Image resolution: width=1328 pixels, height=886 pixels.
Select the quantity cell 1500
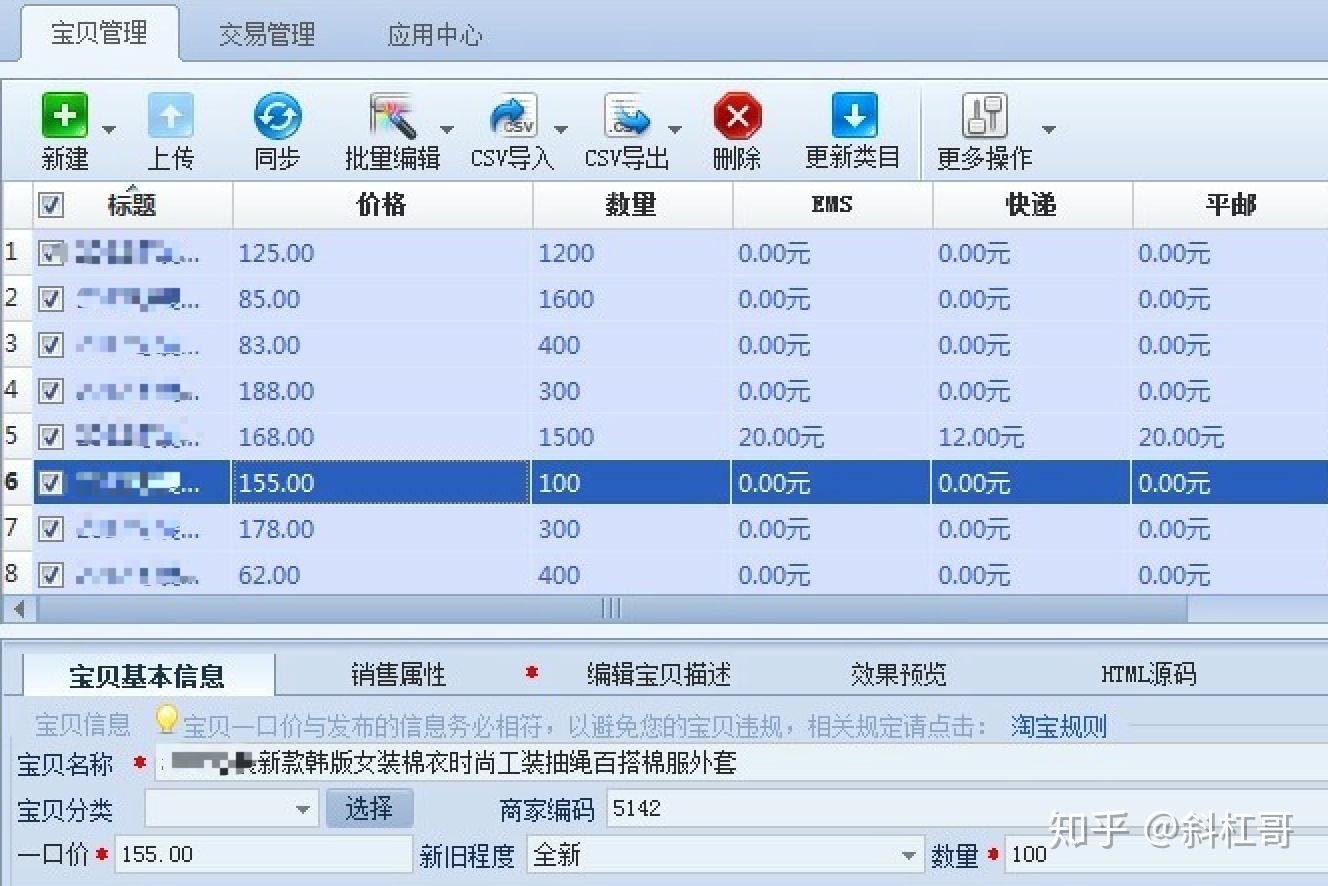pyautogui.click(x=632, y=437)
